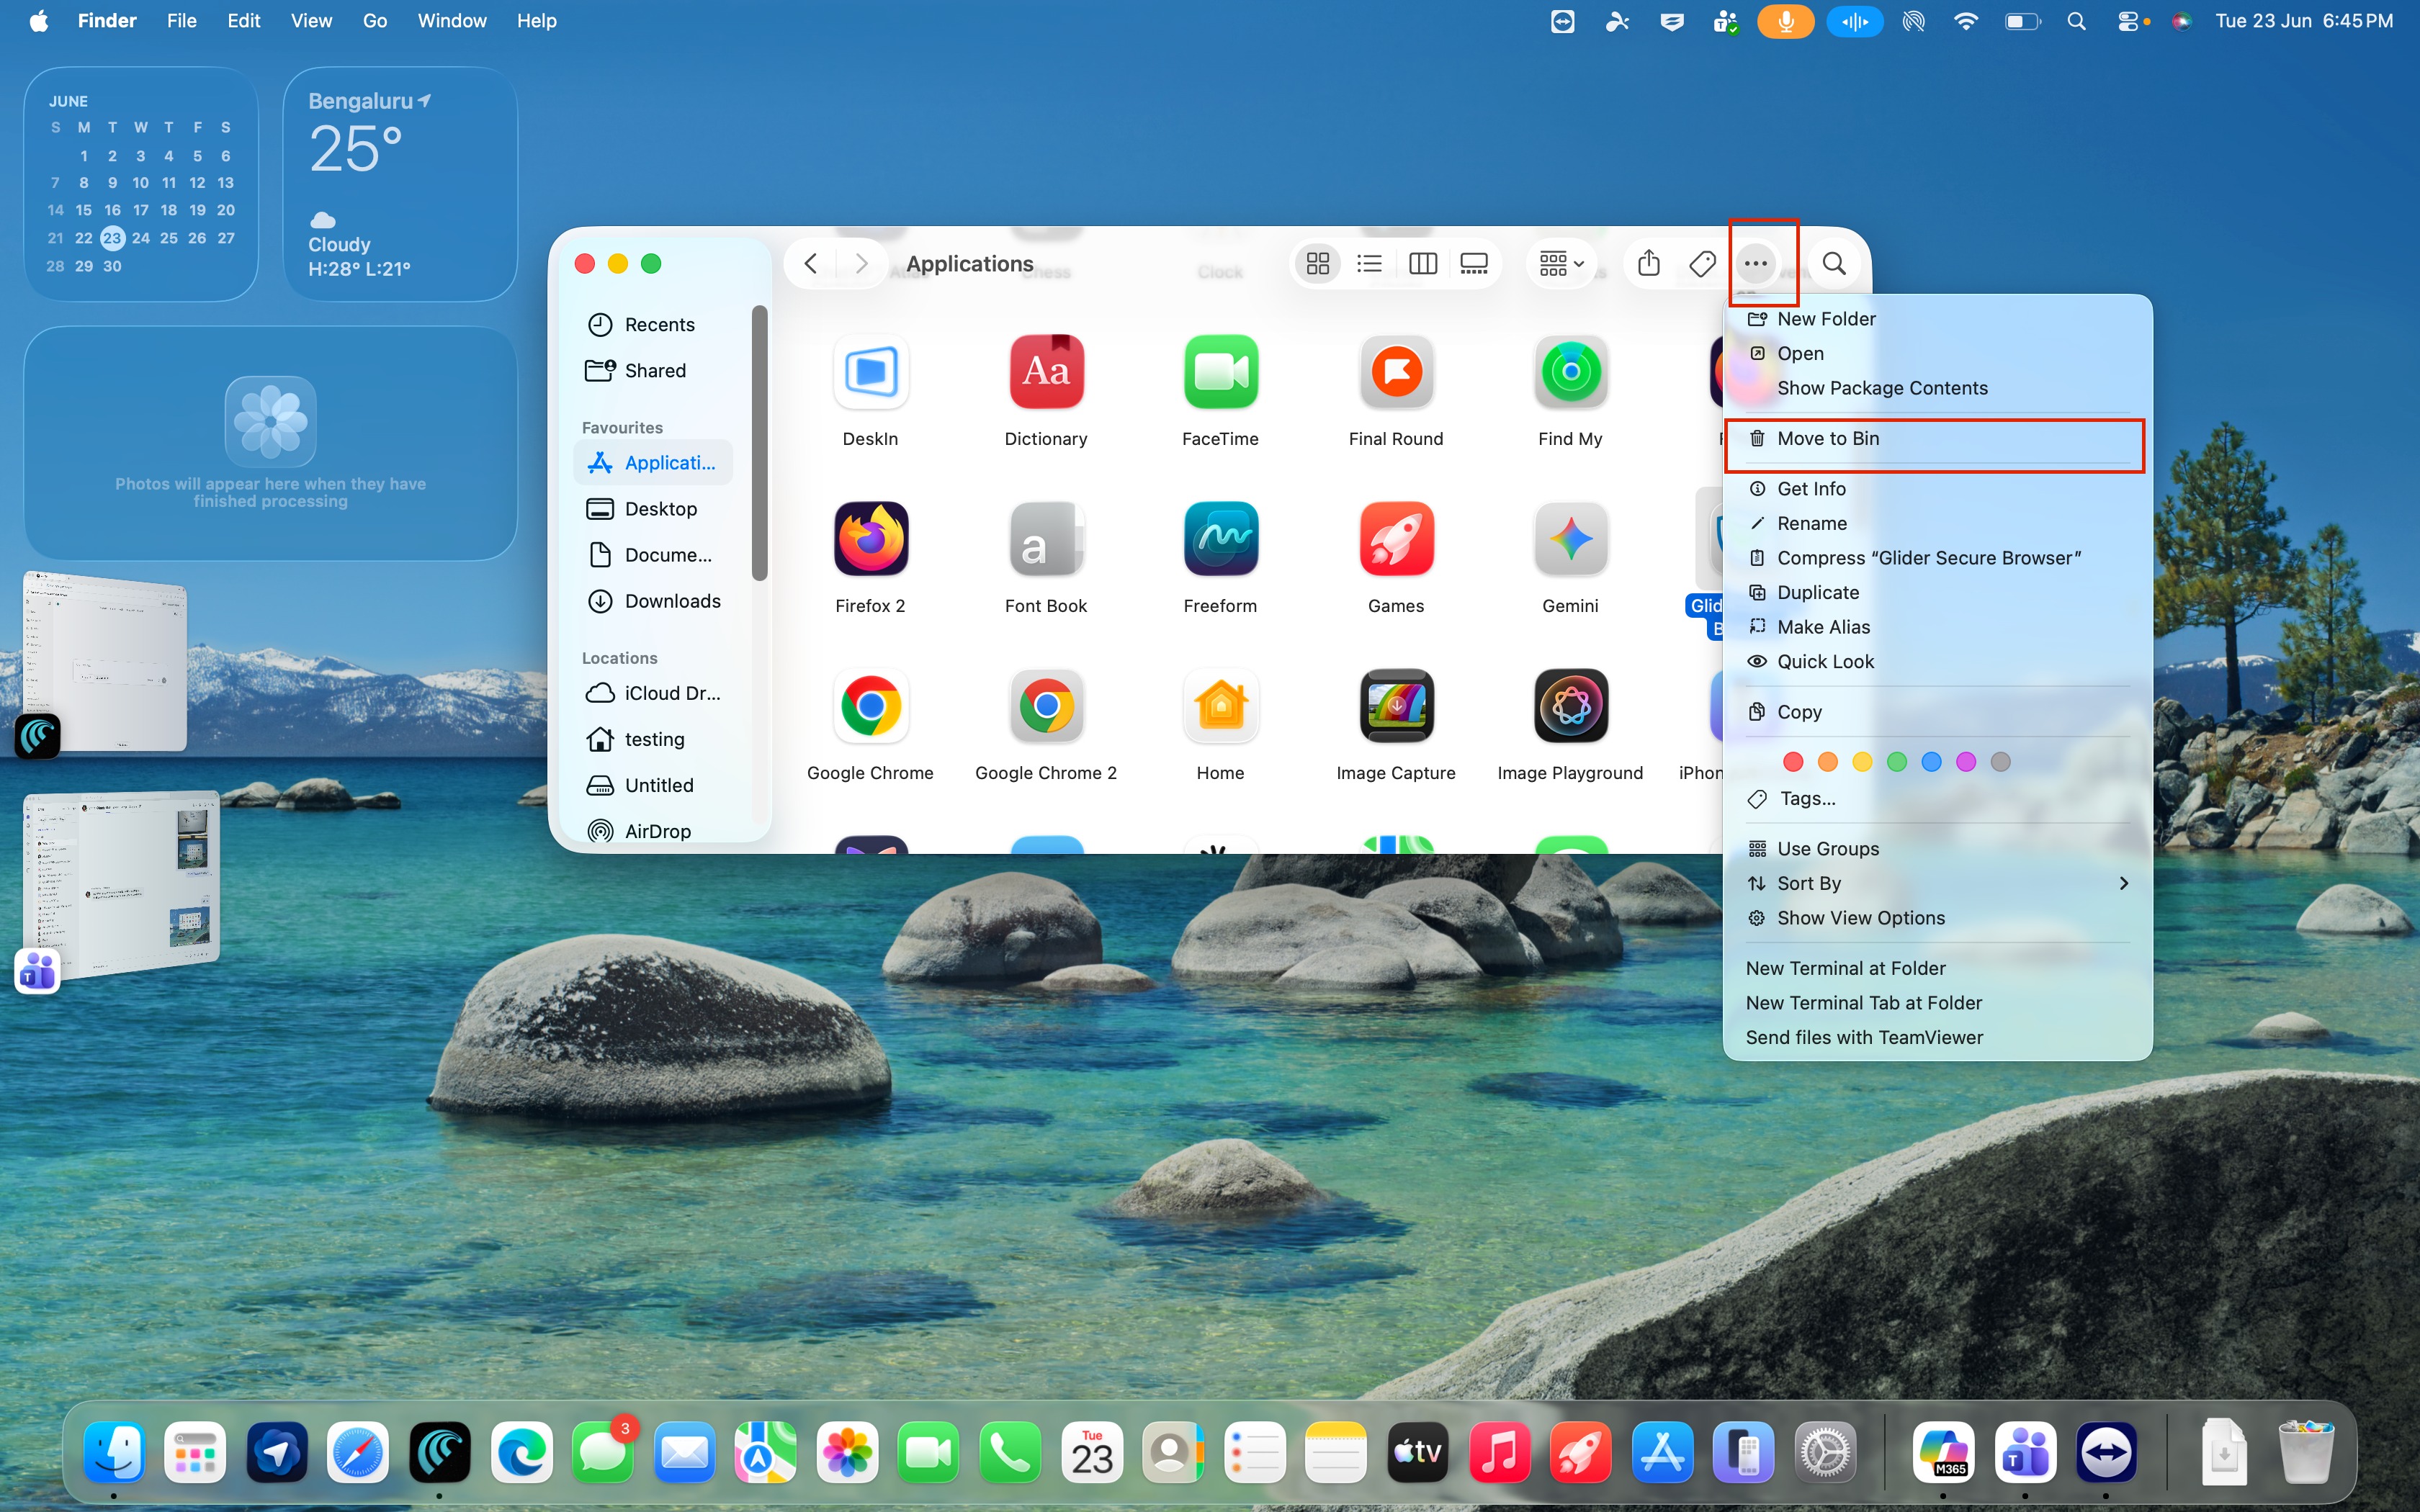Choose Show View Options
This screenshot has height=1512, width=2420.
point(1937,917)
